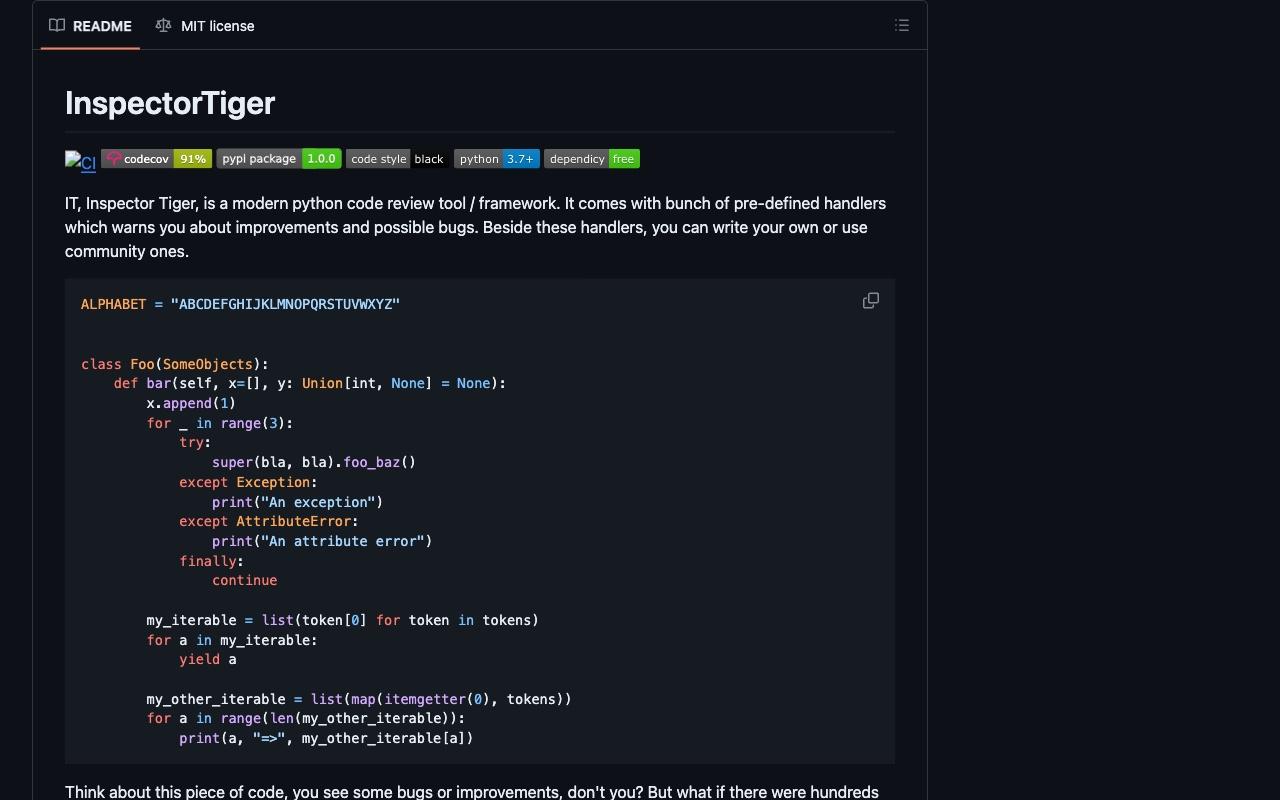1280x800 pixels.
Task: Click the 'my_other_iterable = list(map(' line
Action: 359,699
